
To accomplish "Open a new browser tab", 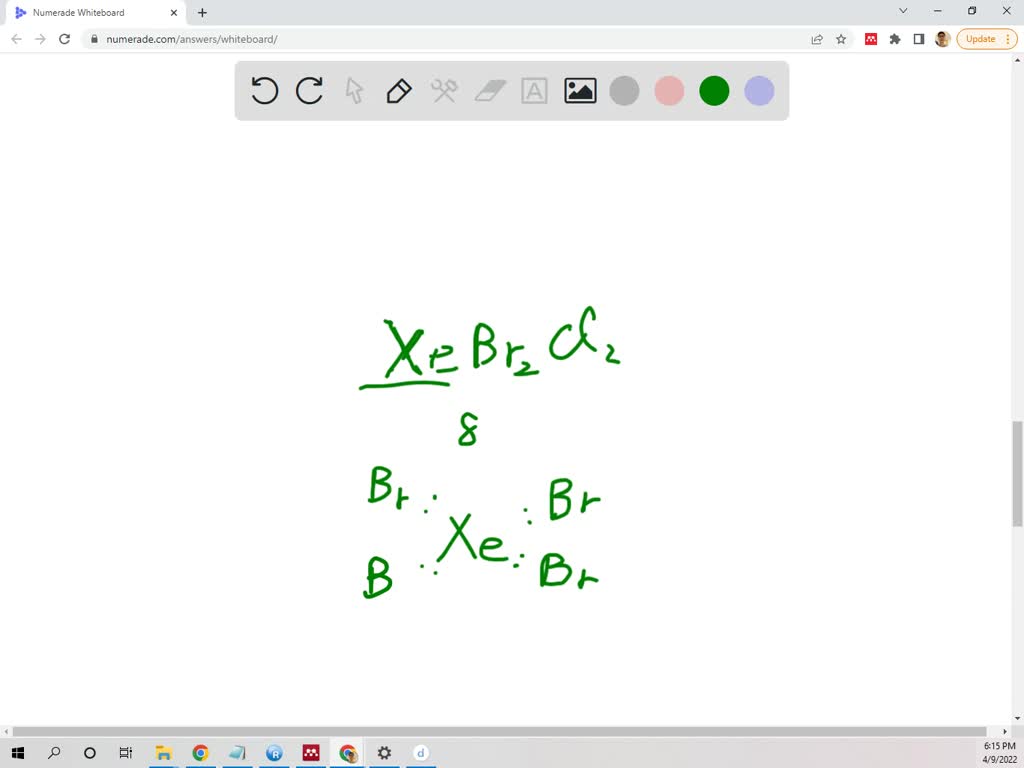I will [x=202, y=13].
